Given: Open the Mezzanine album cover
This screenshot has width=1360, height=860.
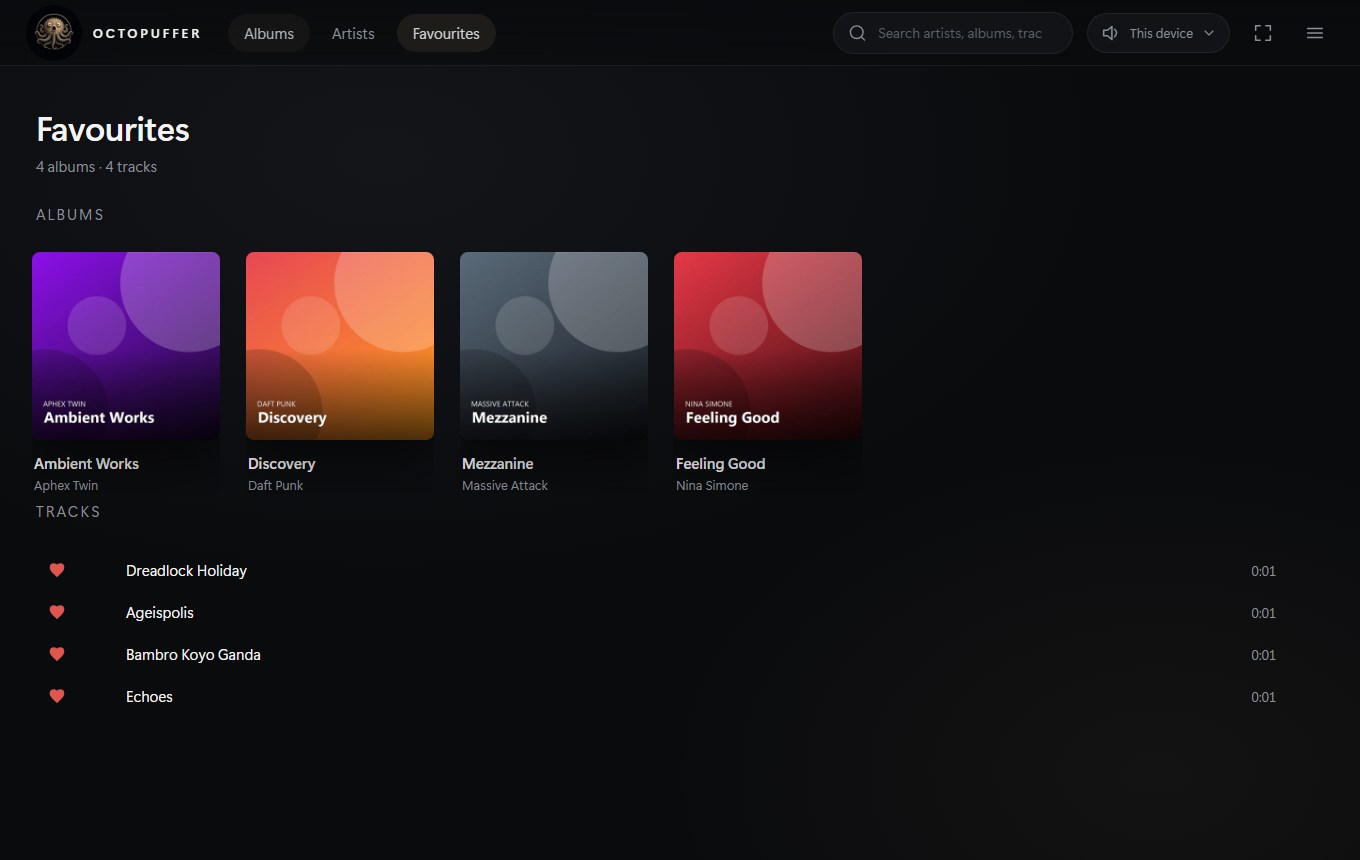Looking at the screenshot, I should coord(554,346).
